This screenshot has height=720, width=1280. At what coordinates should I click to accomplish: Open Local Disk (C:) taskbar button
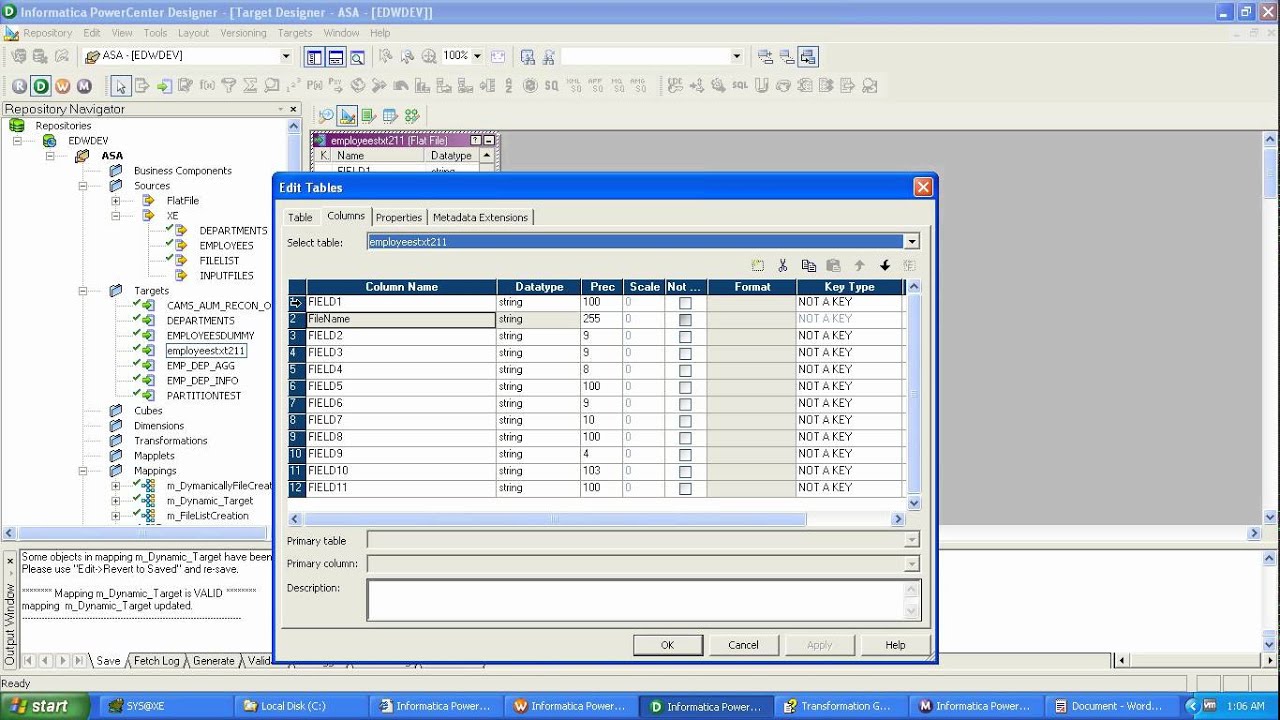pos(302,706)
